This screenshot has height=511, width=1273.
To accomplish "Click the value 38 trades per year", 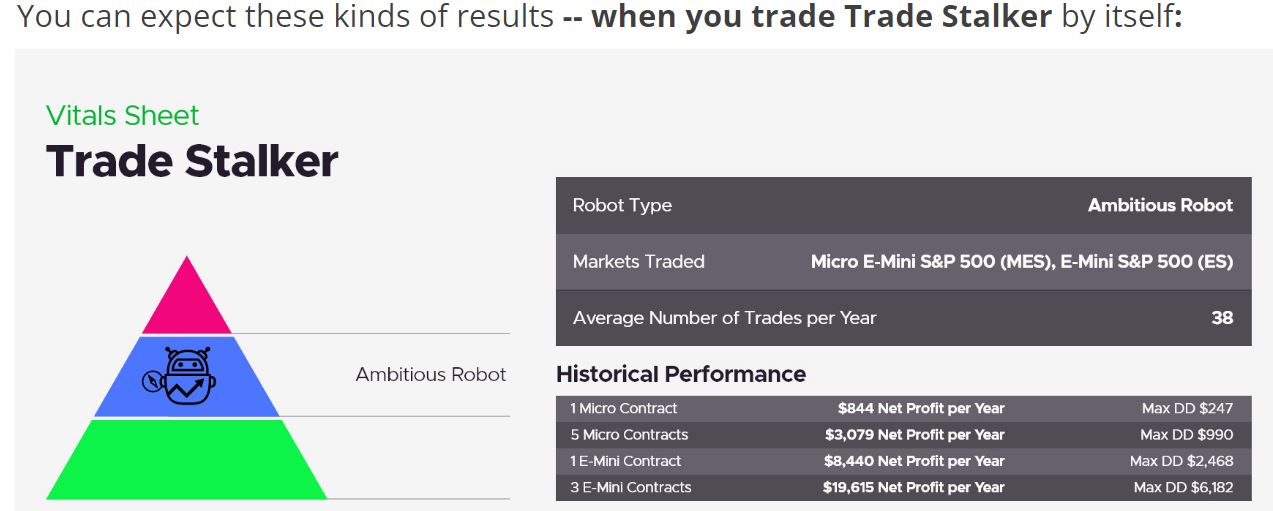I will click(1222, 318).
